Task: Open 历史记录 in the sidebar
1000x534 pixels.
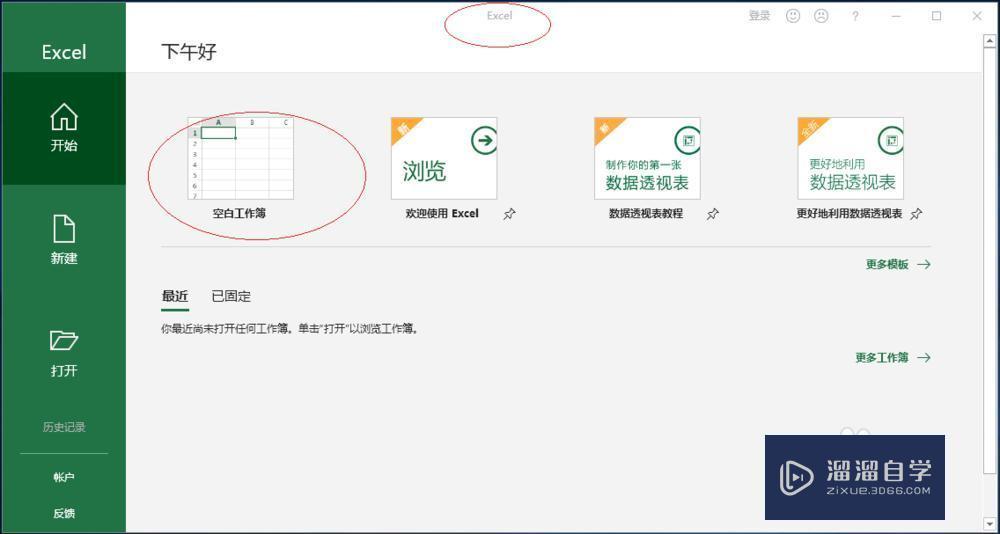Action: coord(64,427)
